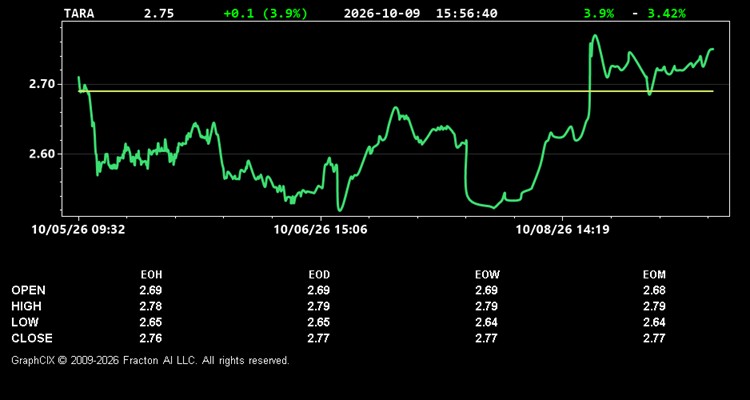Click EOD CLOSE value 2.77
This screenshot has height=400, width=750.
pos(319,338)
